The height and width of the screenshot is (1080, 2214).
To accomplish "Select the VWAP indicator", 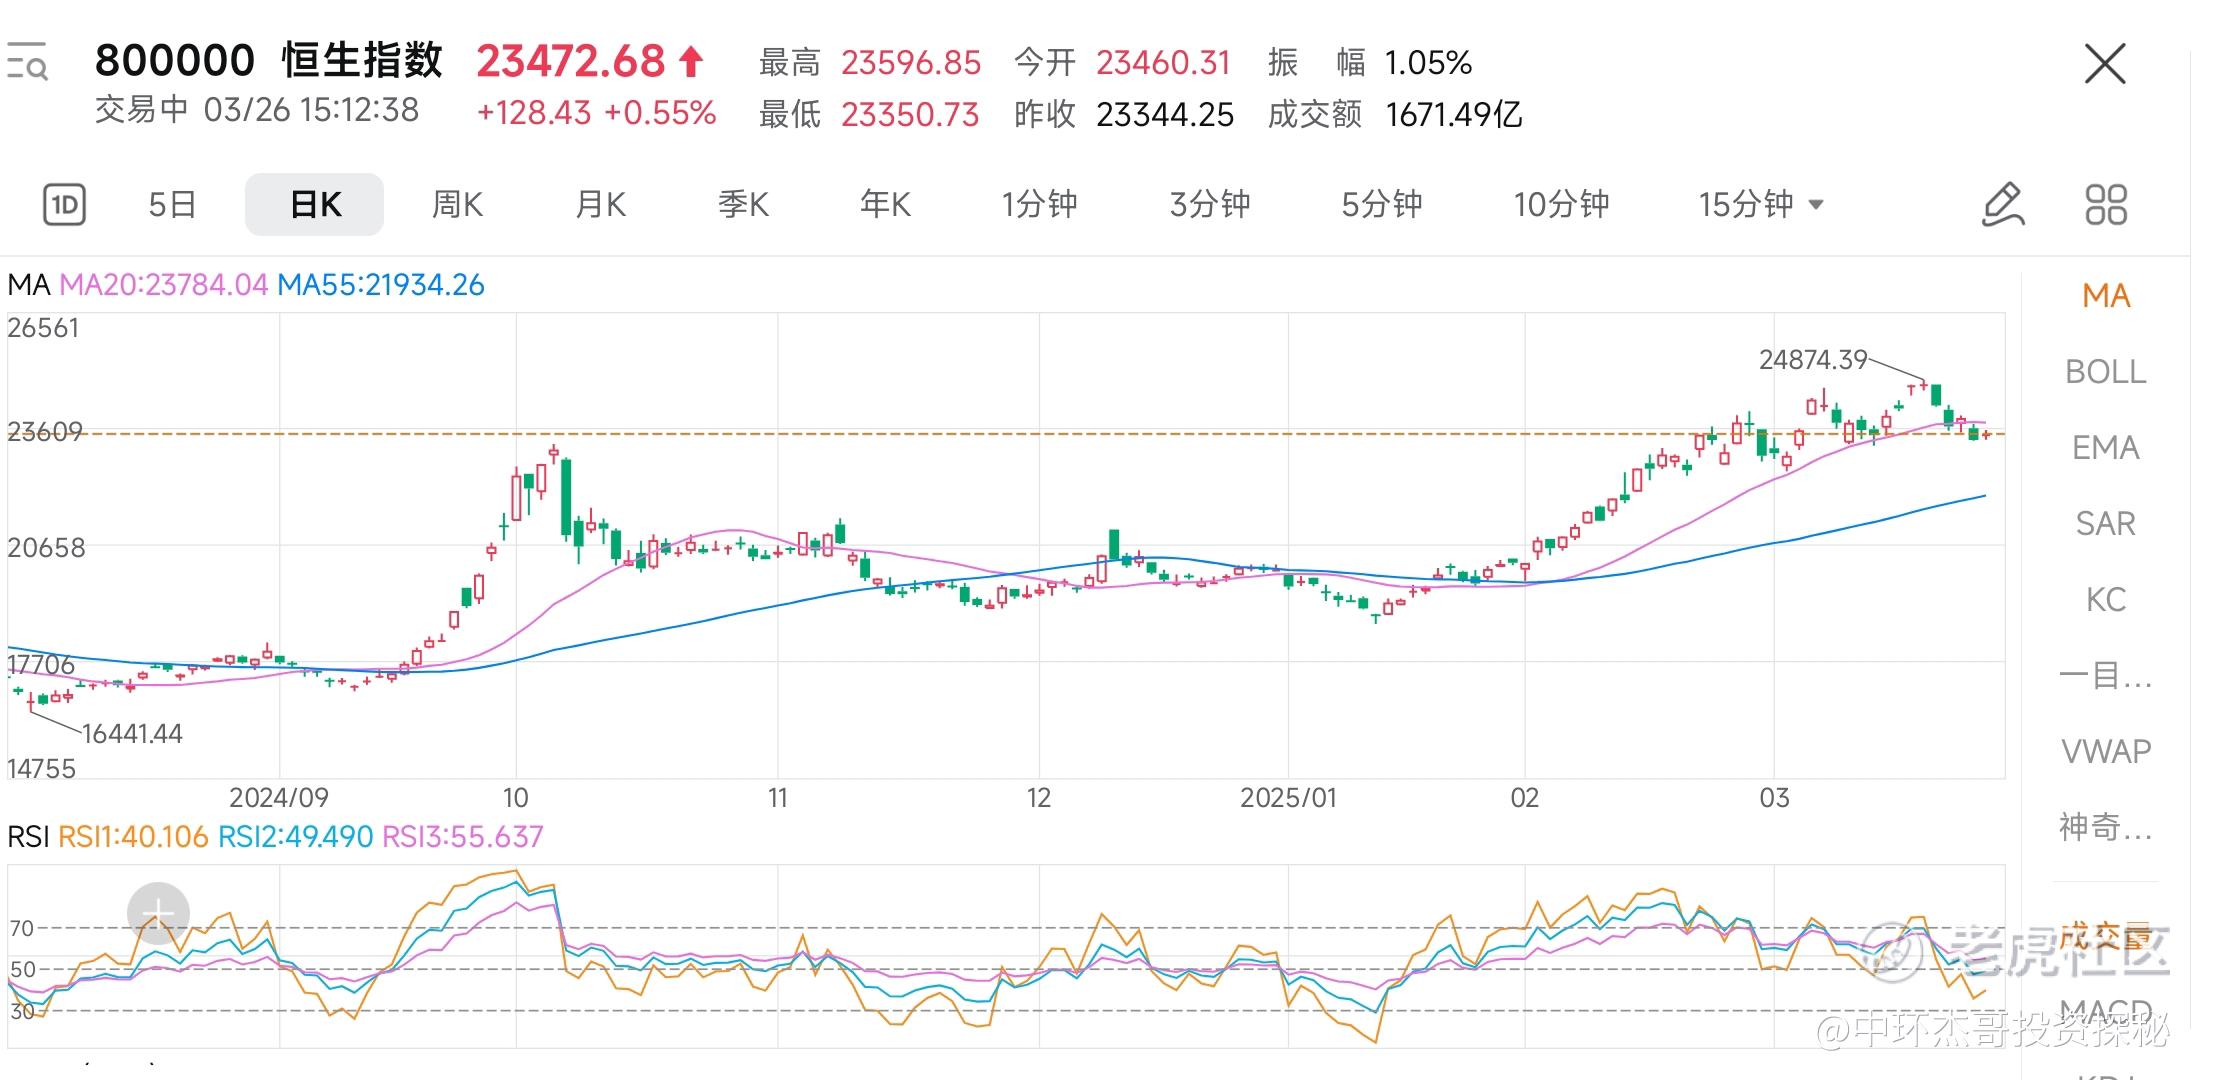I will (x=2105, y=751).
